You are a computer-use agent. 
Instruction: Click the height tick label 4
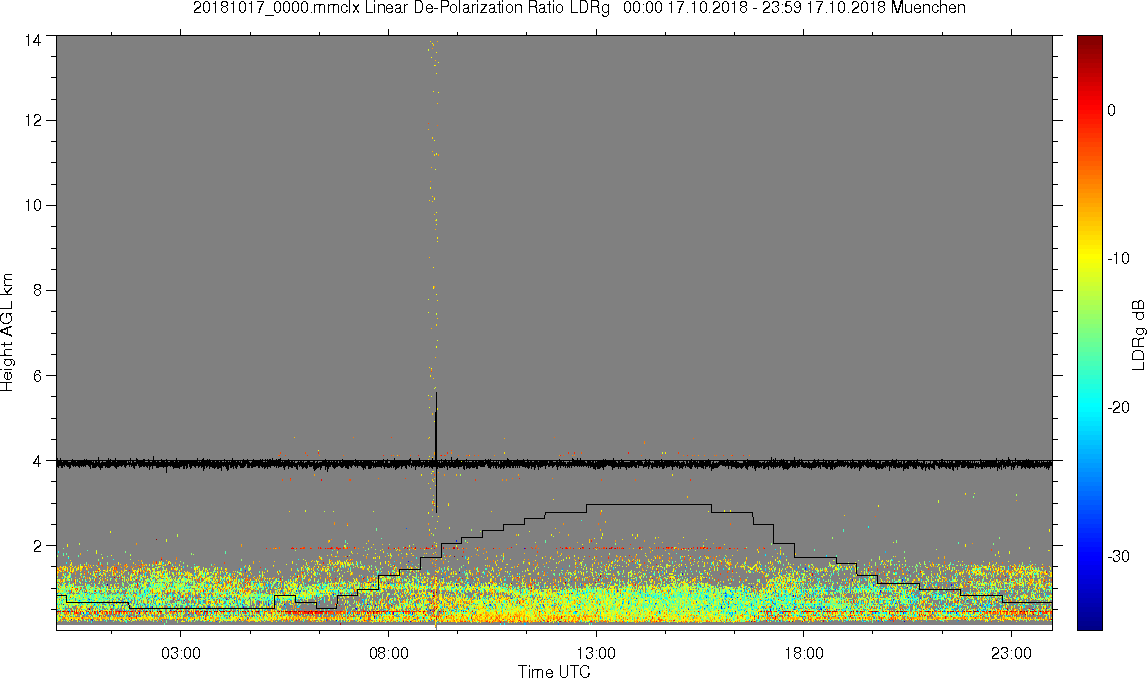pyautogui.click(x=37, y=461)
